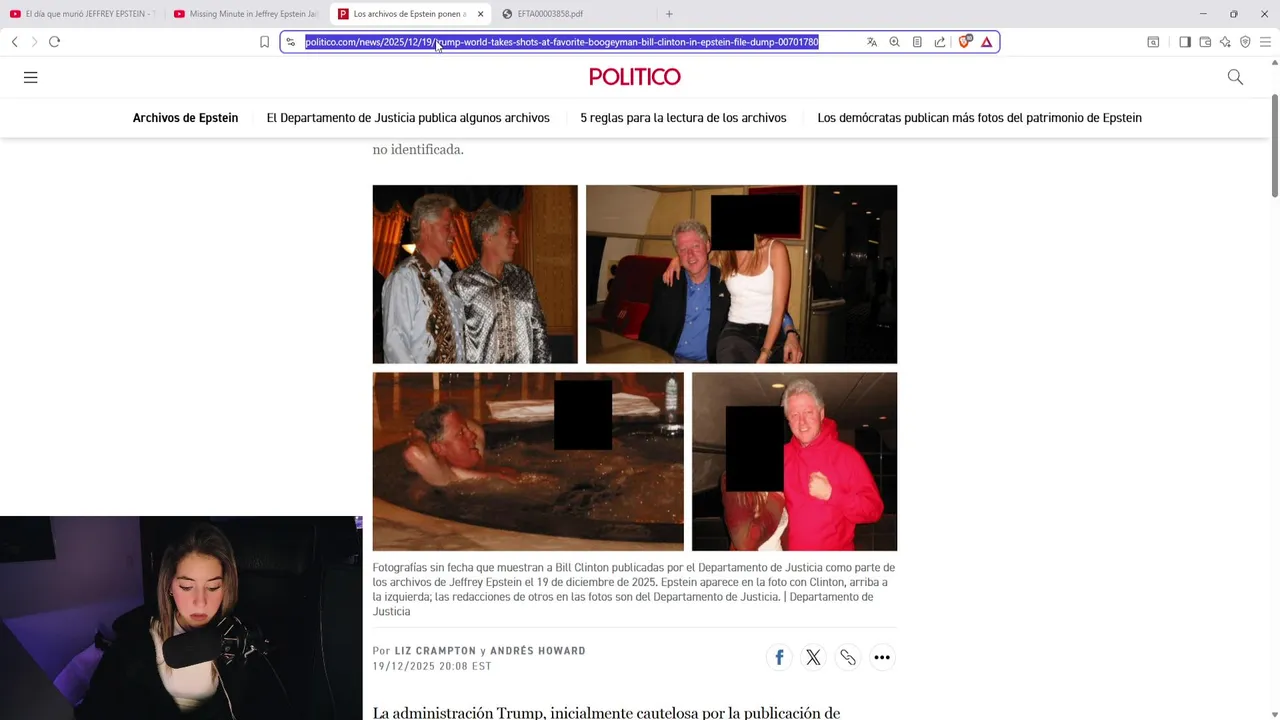Open photo of man in red hoodie
Viewport: 1280px width, 720px height.
(x=794, y=461)
